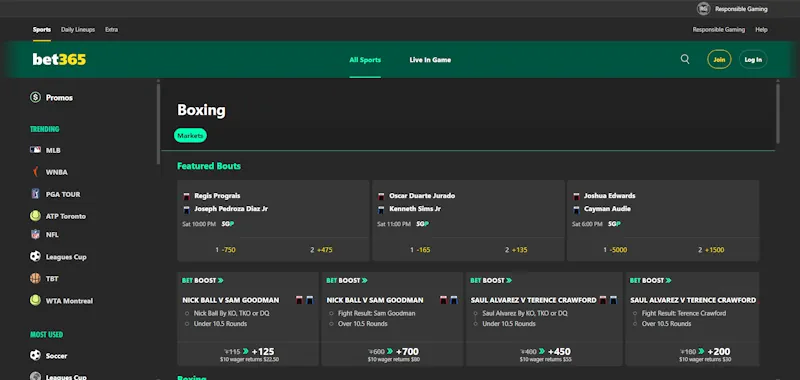Select the +450 Saul Alvarez bet boost
Screen dimensions: 800x380
pos(545,354)
